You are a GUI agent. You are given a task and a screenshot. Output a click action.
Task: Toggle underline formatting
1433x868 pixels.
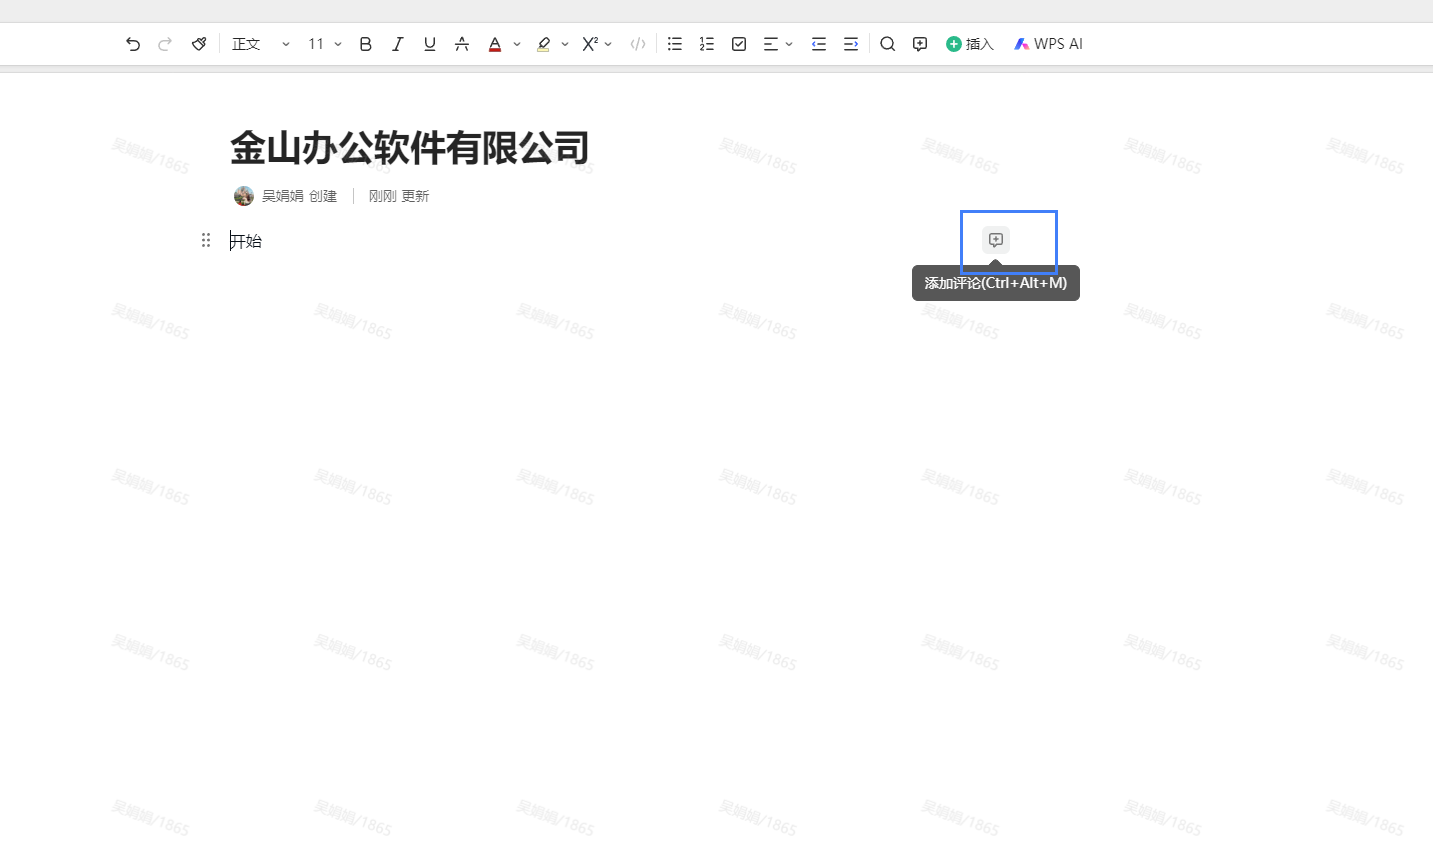coord(430,44)
